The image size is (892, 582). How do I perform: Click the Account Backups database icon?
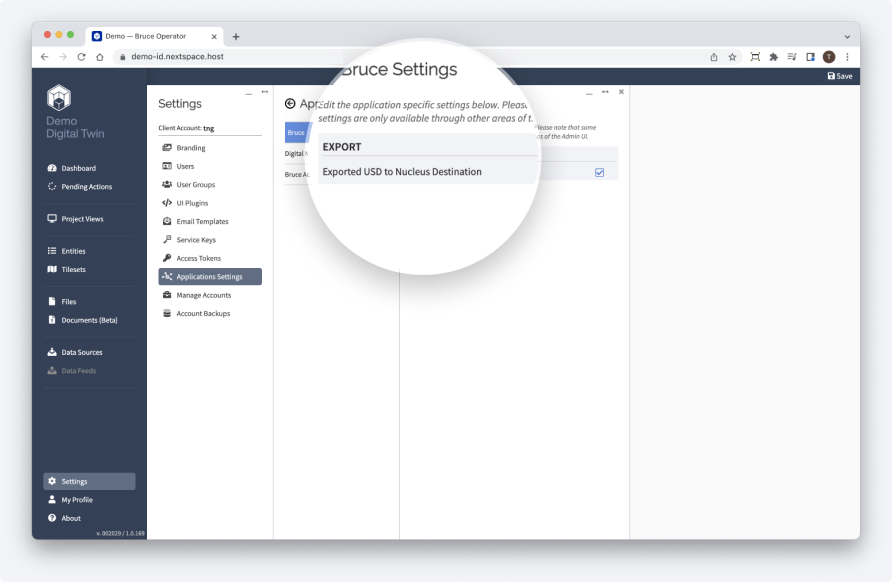167,313
